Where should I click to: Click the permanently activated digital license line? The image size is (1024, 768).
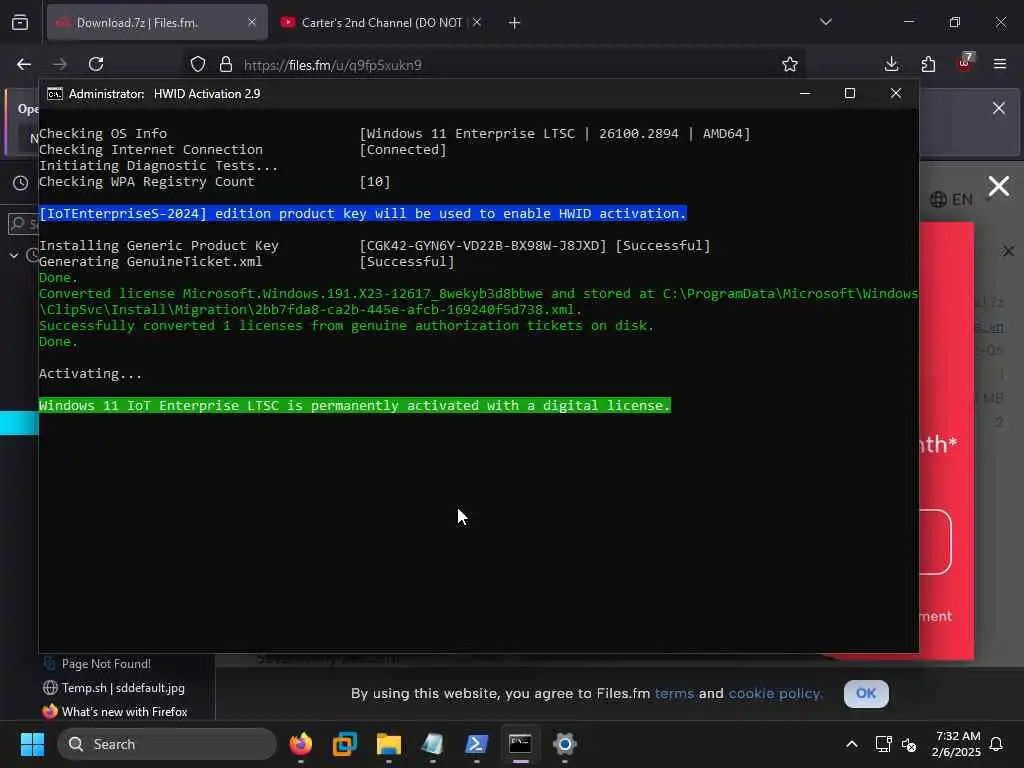(355, 406)
